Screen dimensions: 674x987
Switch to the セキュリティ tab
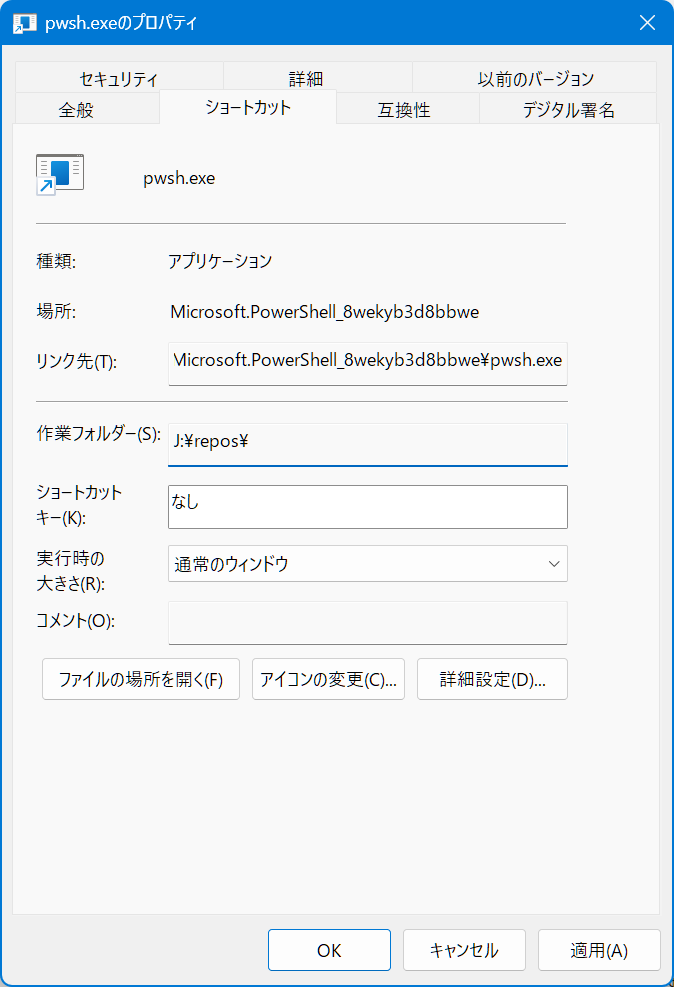click(119, 78)
